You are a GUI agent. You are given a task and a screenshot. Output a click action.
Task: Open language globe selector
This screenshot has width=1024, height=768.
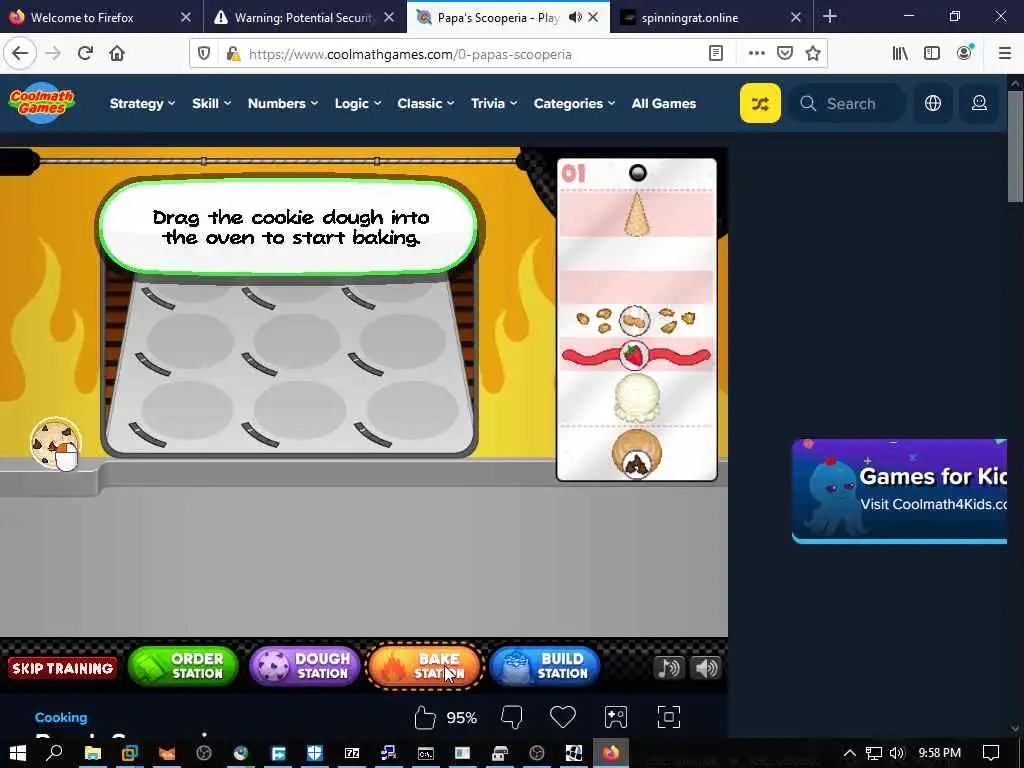(933, 103)
